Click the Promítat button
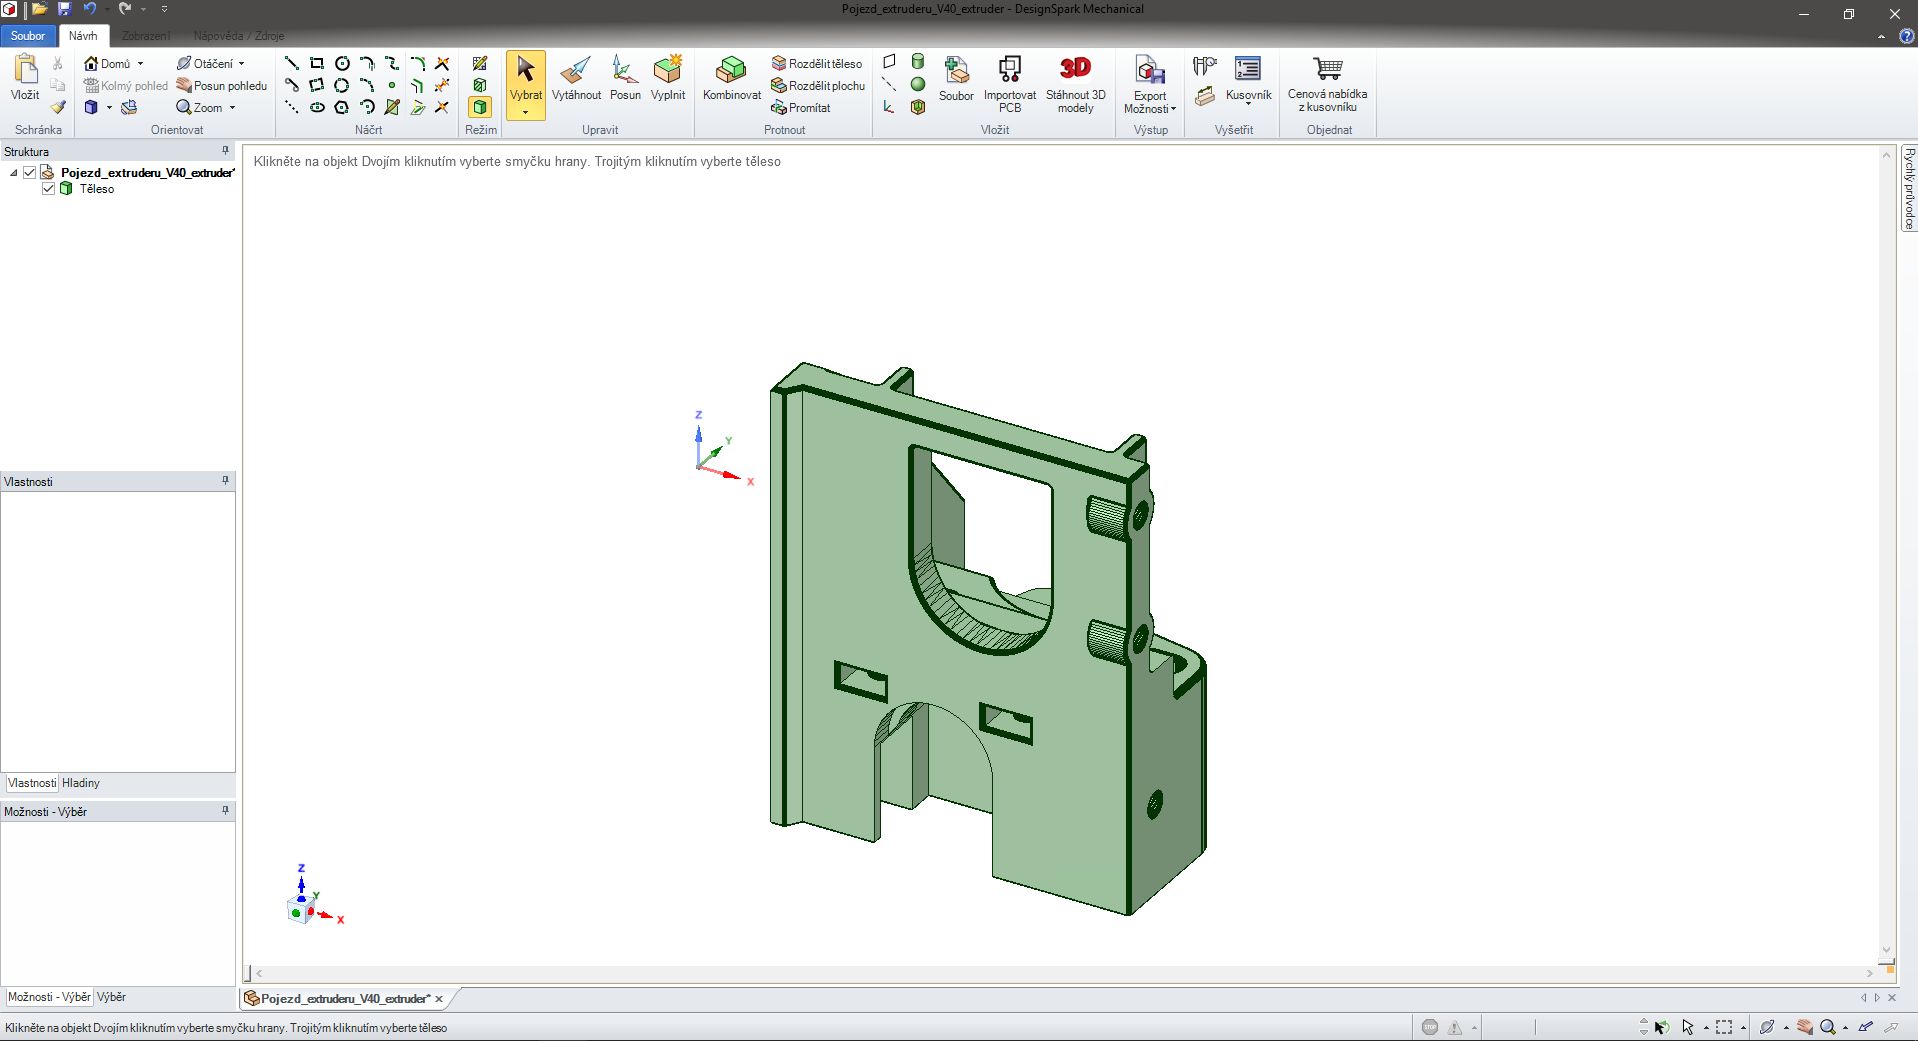 pos(801,108)
